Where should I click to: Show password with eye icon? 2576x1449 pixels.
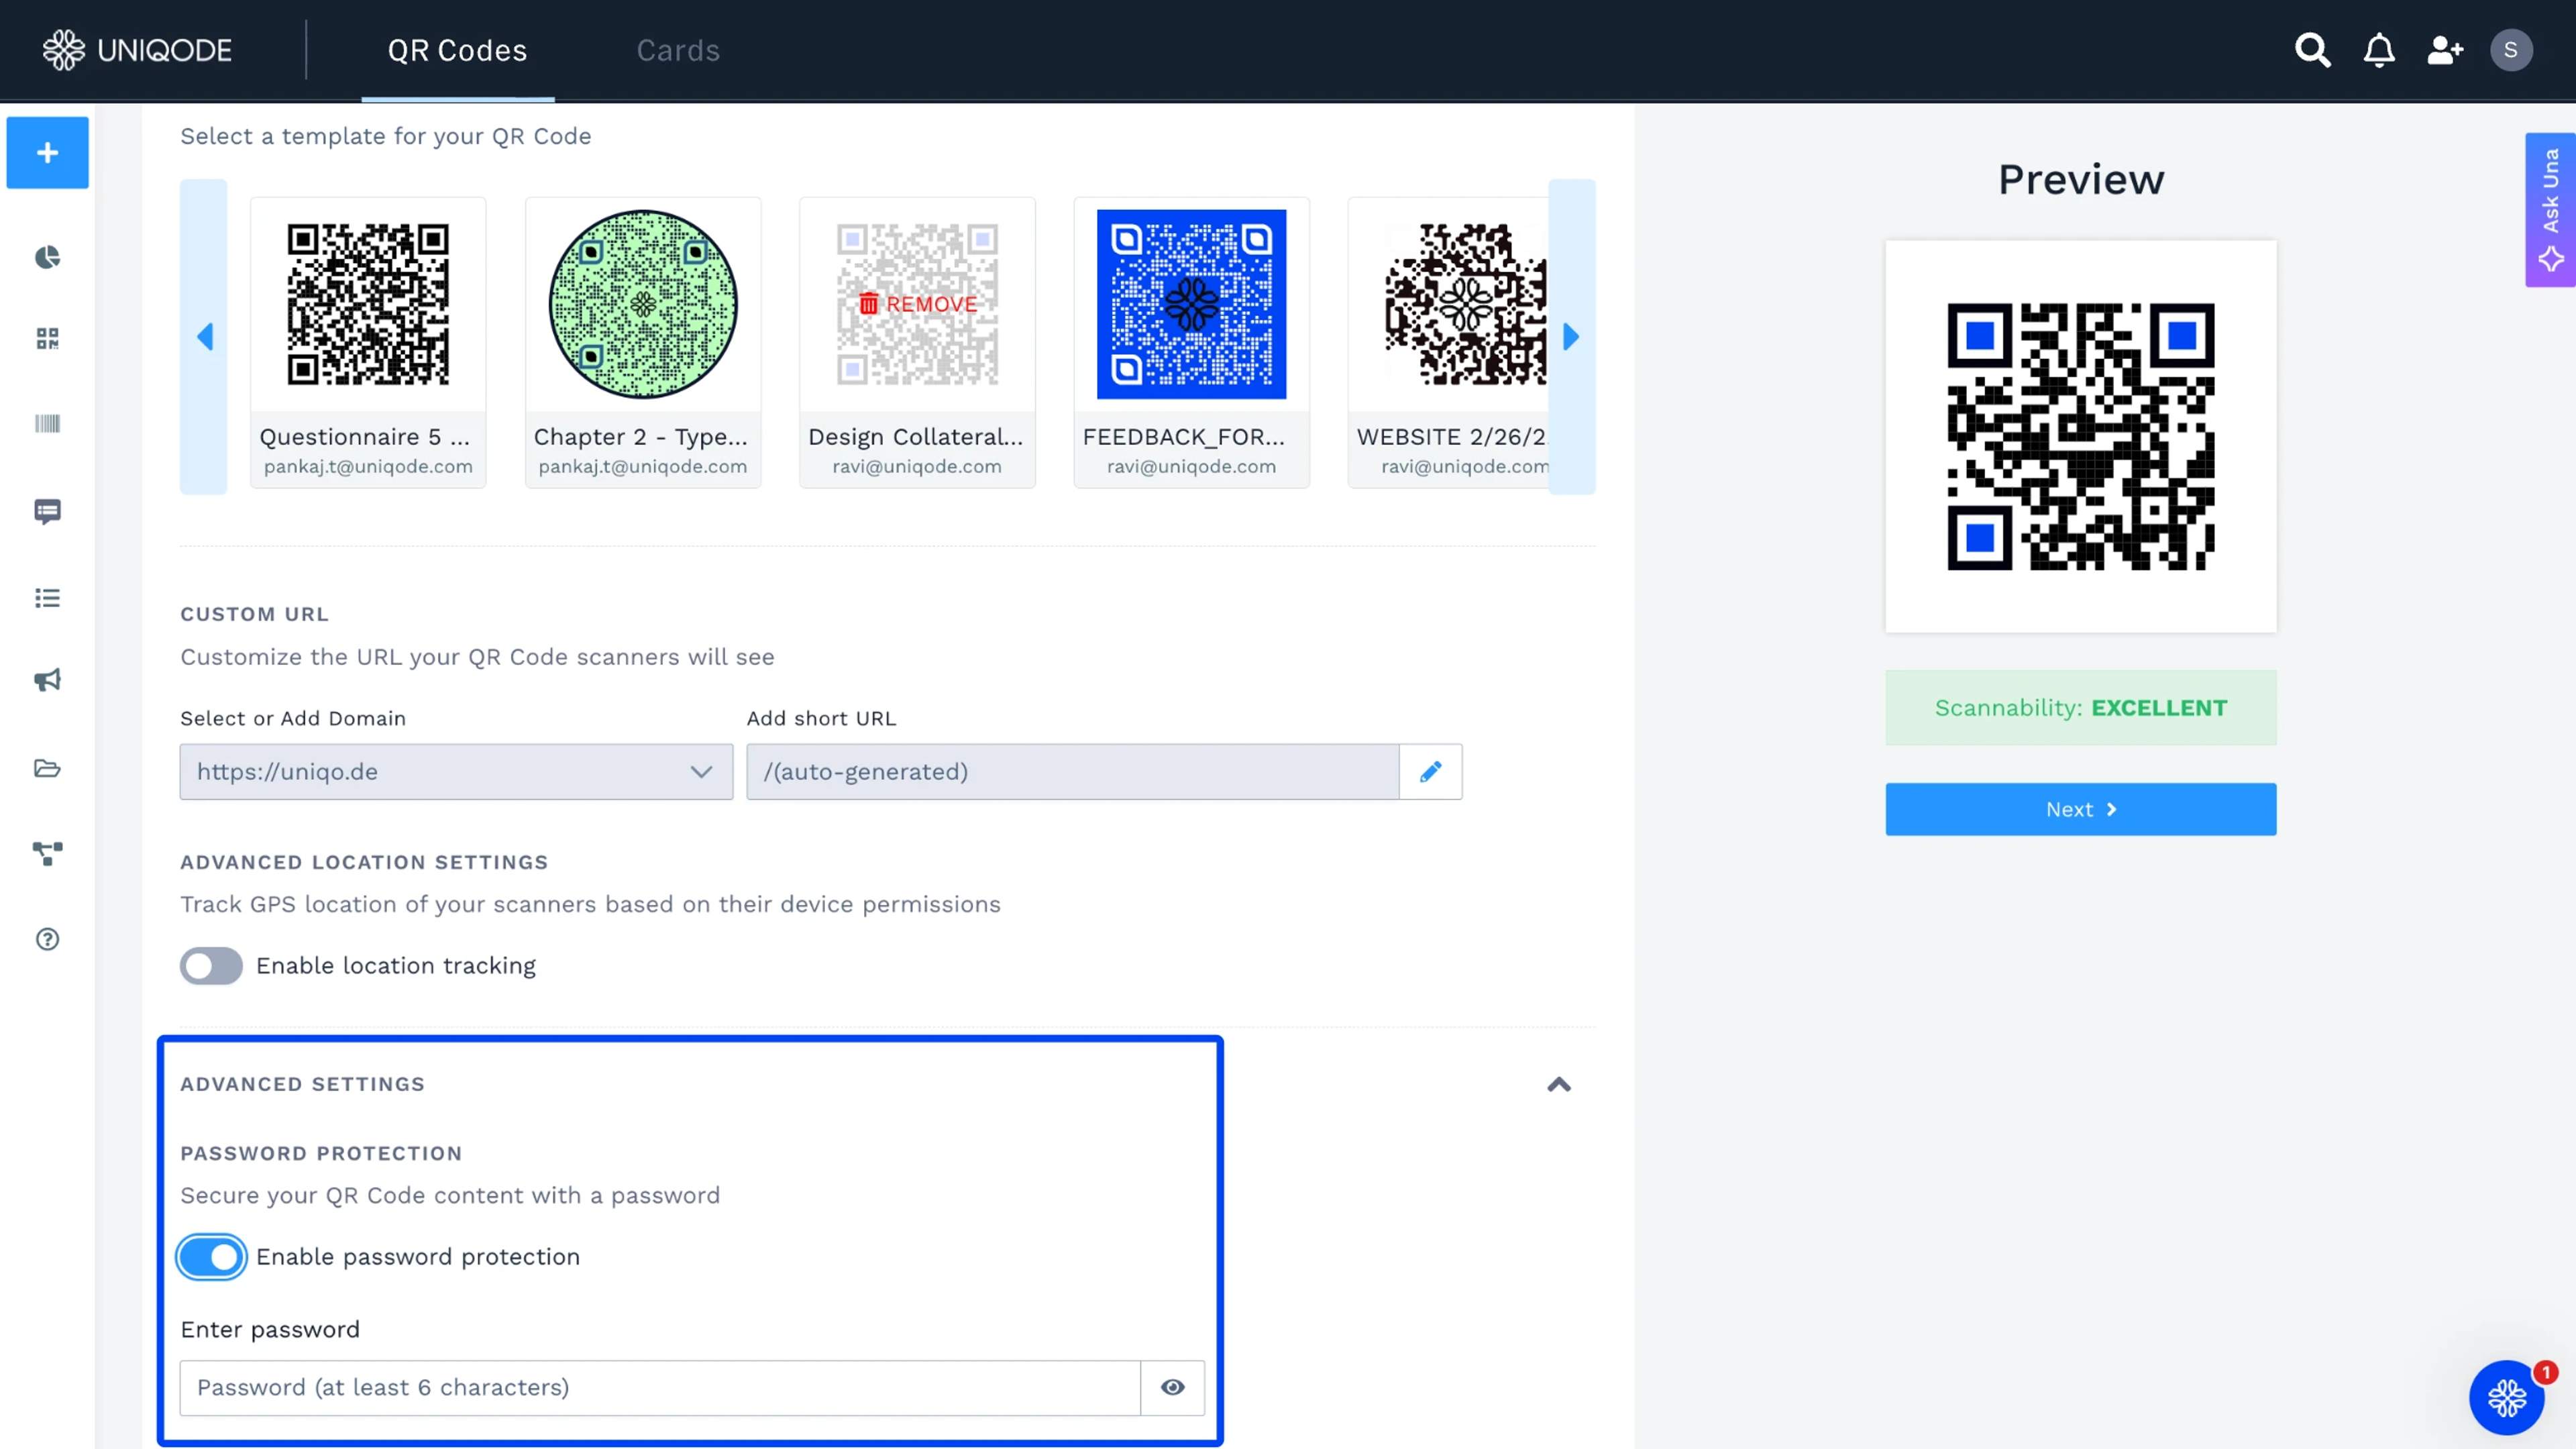1173,1388
